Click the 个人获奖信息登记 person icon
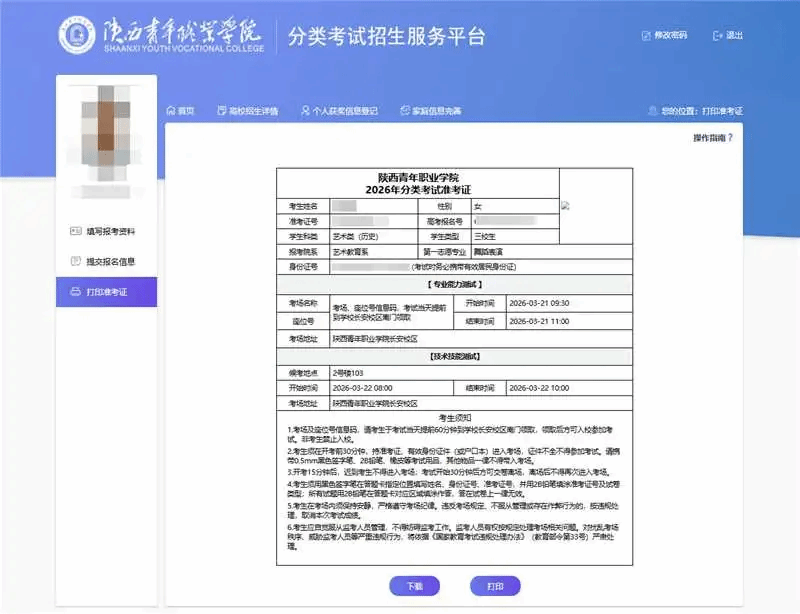Screen dimensions: 800x614 click(x=304, y=110)
